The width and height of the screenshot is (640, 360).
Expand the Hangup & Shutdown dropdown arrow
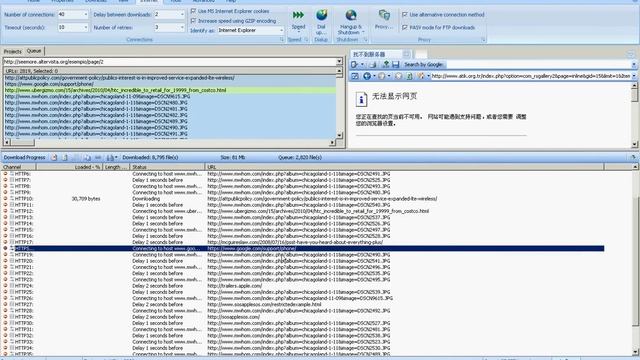point(363,32)
